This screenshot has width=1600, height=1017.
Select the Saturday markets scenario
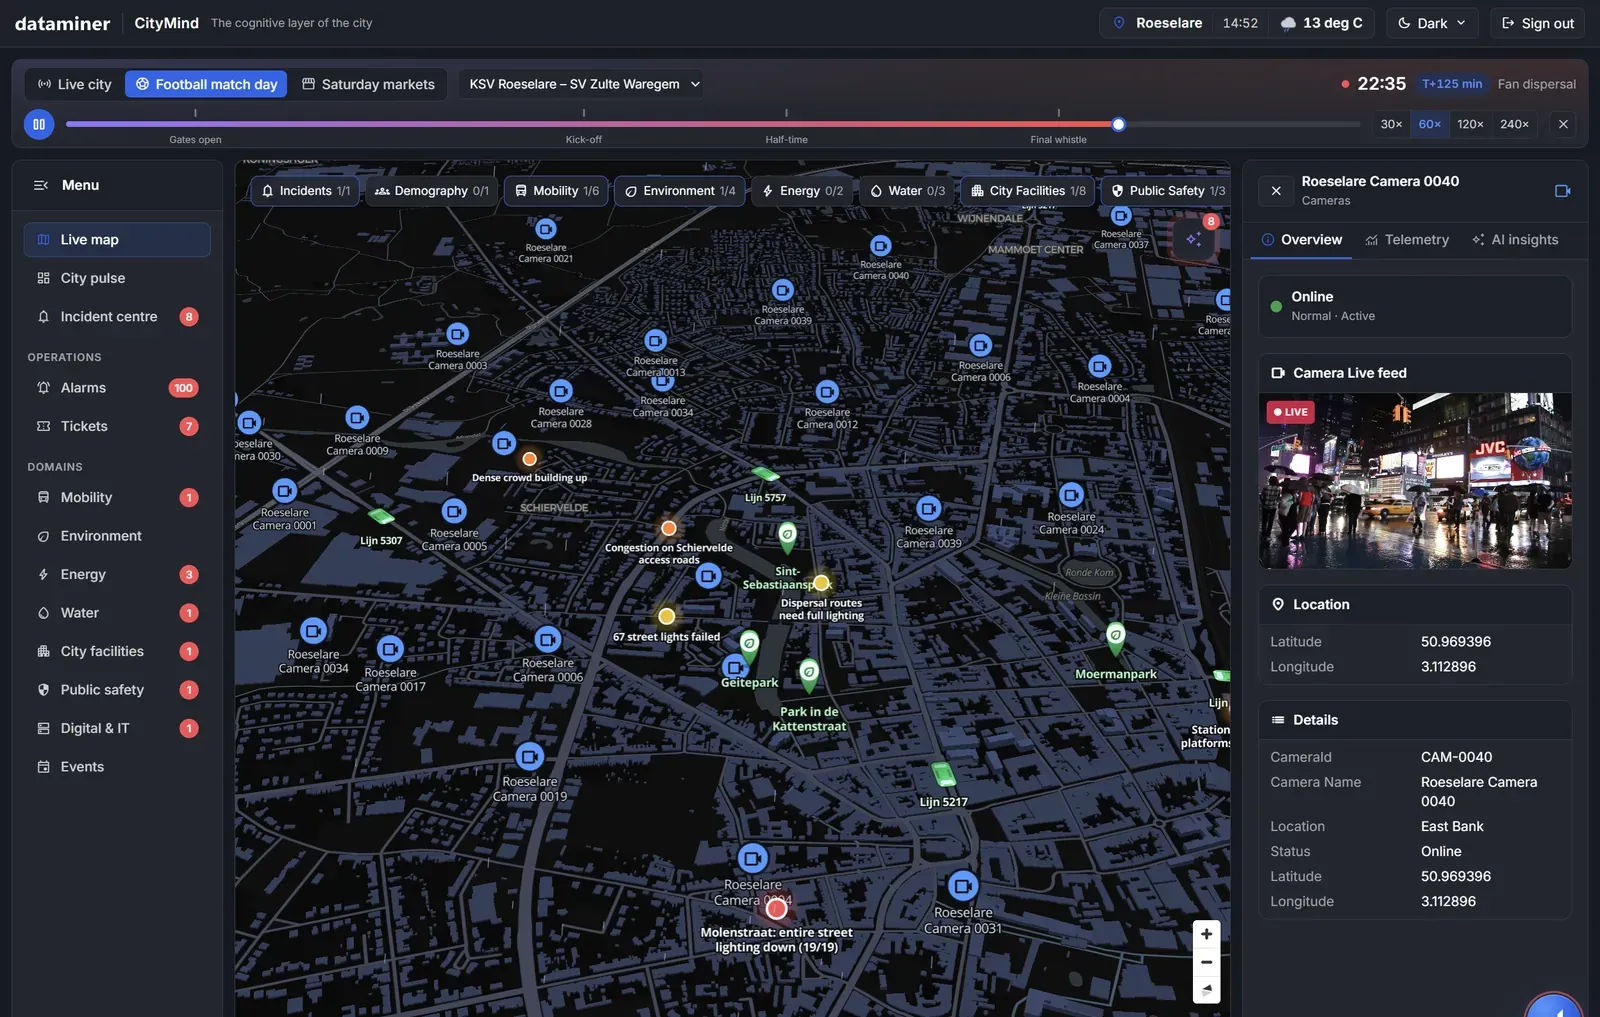(x=369, y=84)
